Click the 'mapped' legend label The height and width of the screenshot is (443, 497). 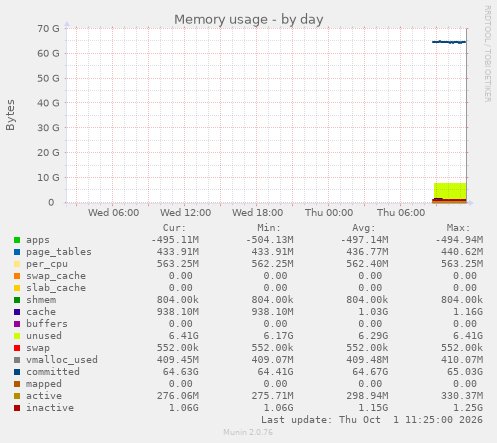[x=44, y=384]
